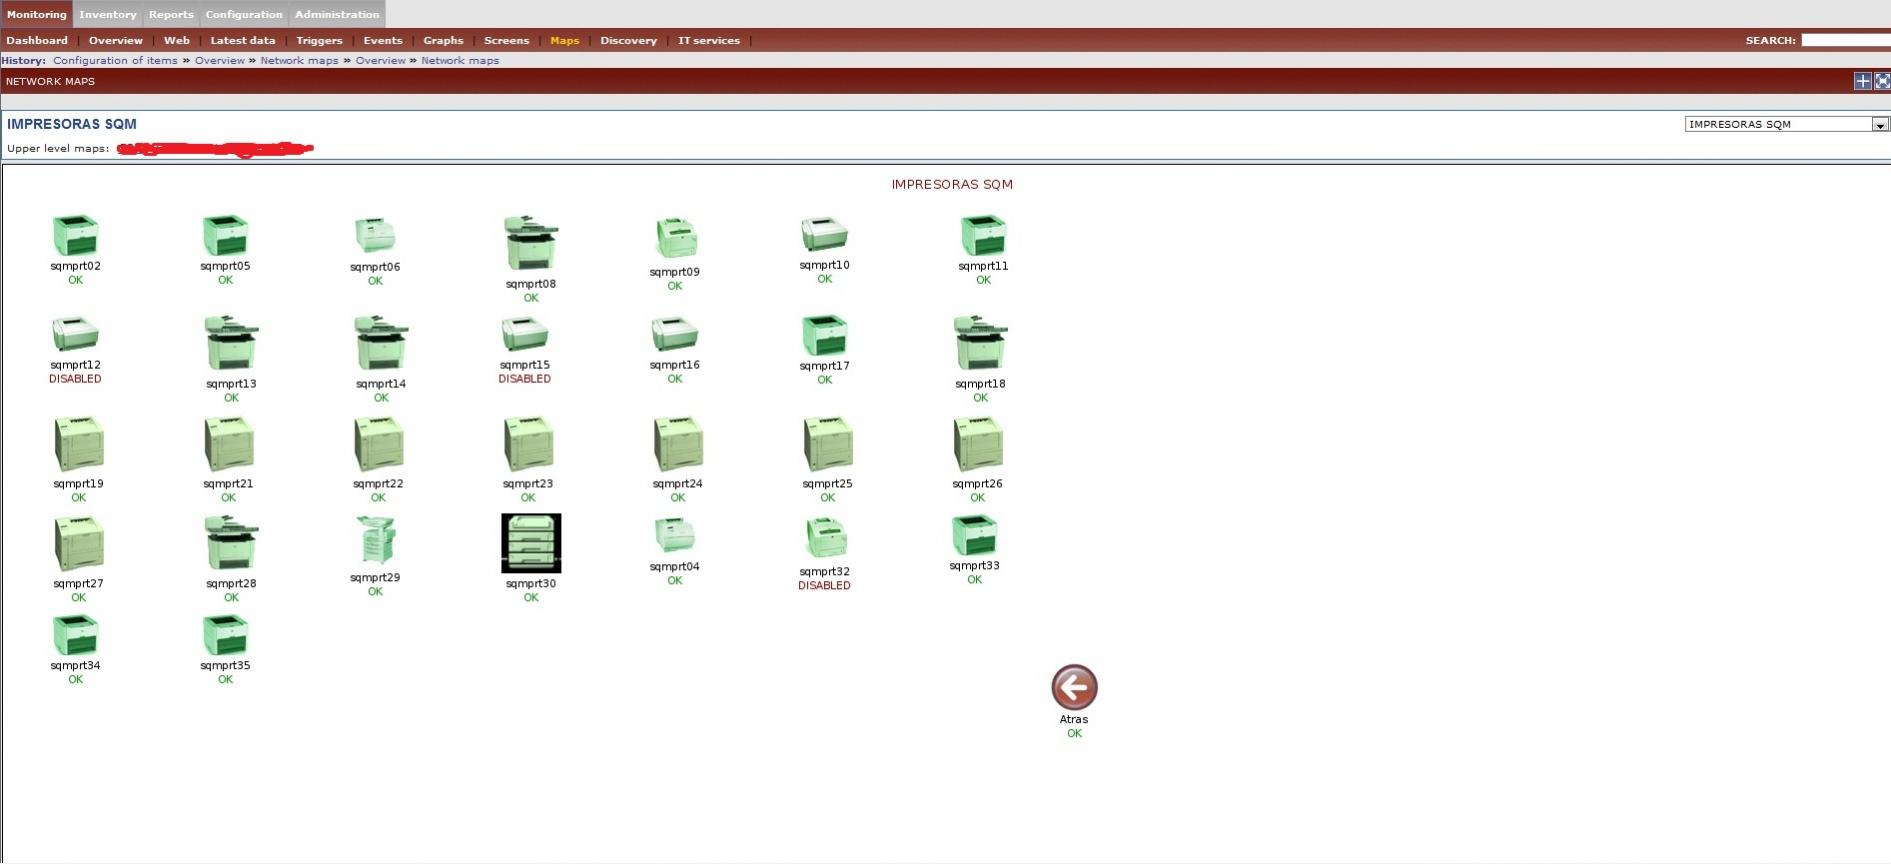1891x864 pixels.
Task: Select the sqmprt28 multifunction printer icon
Action: tap(231, 543)
